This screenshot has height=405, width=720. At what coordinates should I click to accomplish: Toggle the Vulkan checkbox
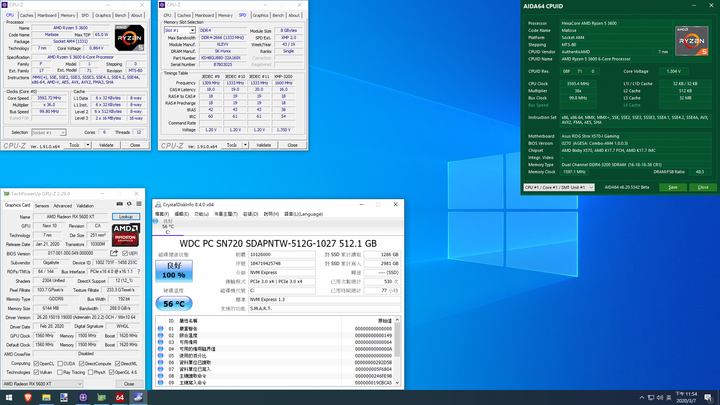tap(36, 372)
